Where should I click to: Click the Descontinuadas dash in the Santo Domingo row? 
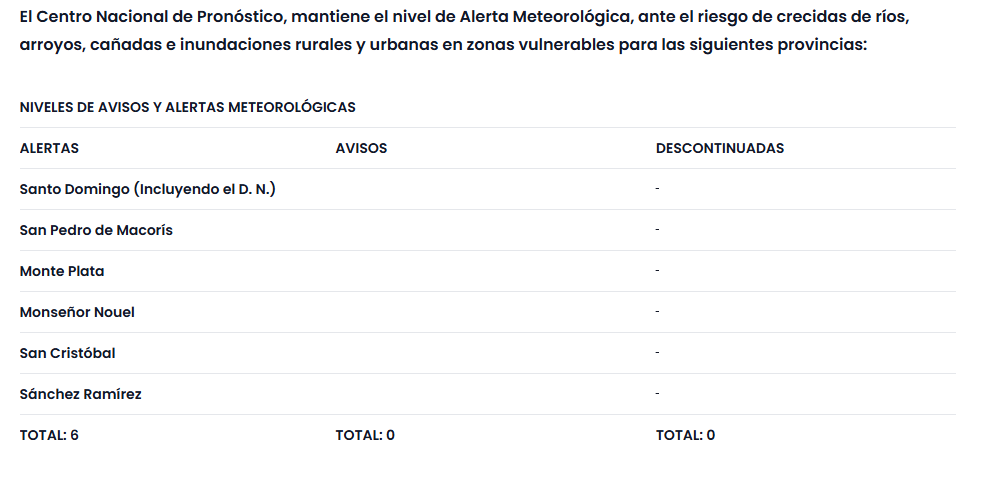tap(658, 189)
